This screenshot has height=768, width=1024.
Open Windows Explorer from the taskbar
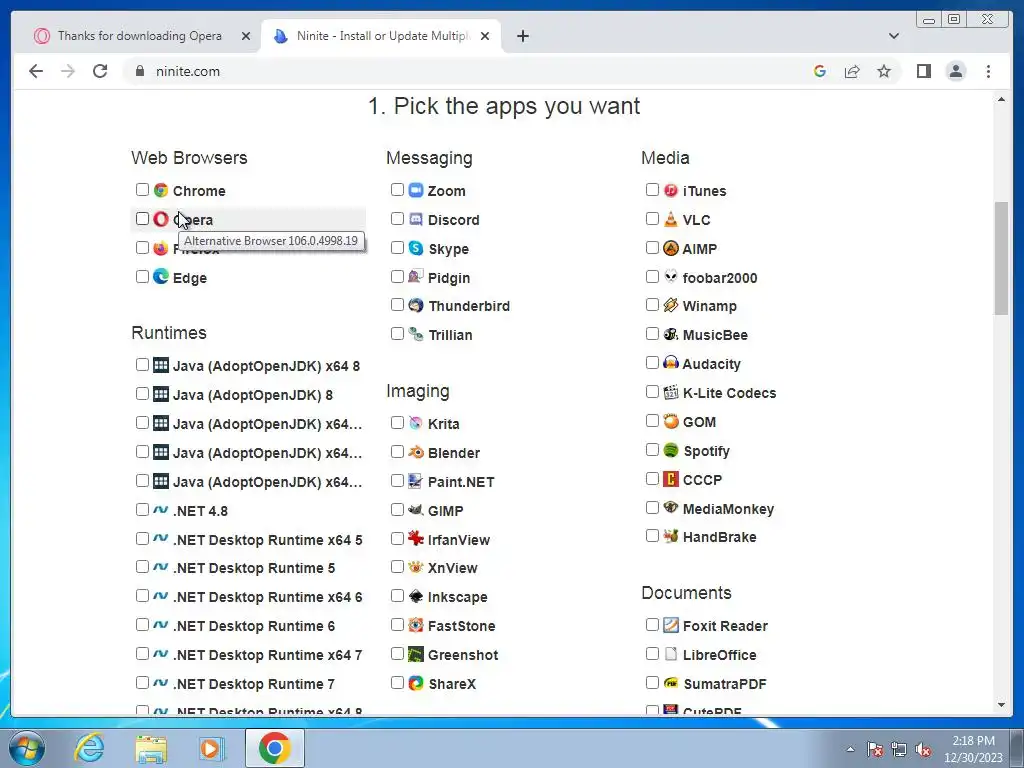click(x=151, y=748)
